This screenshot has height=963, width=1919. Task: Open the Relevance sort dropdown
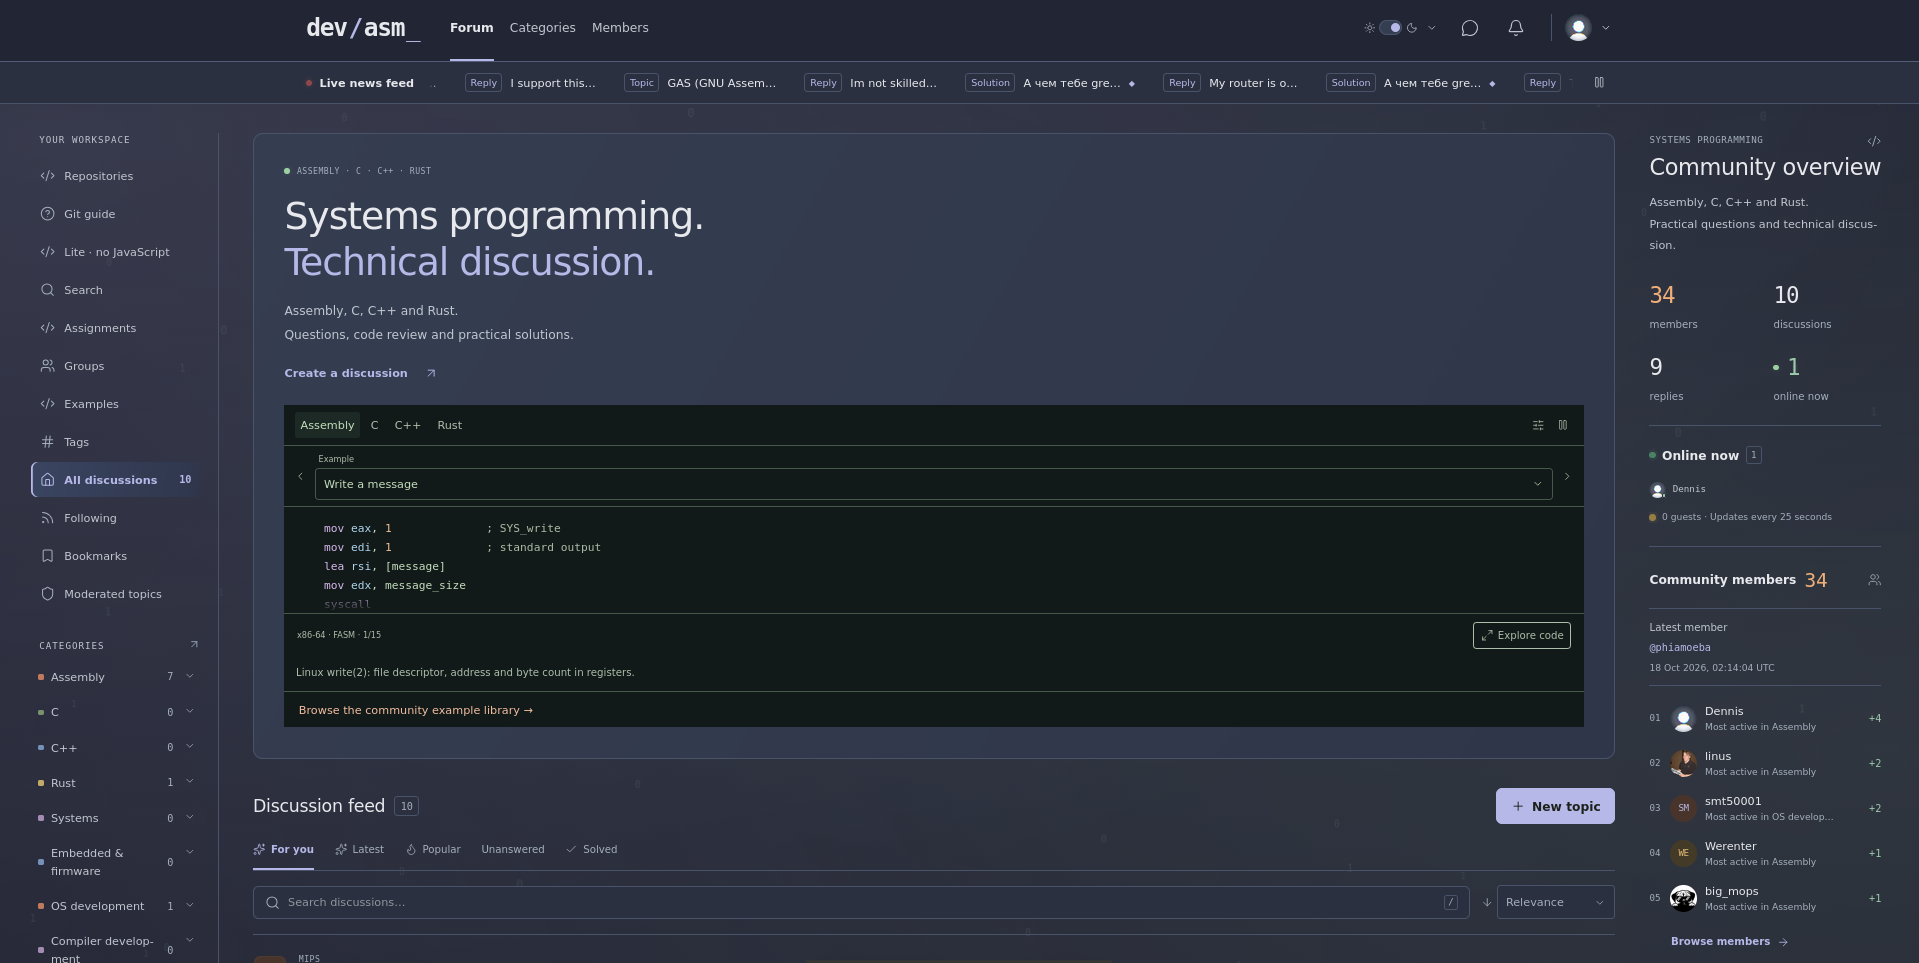pos(1555,902)
